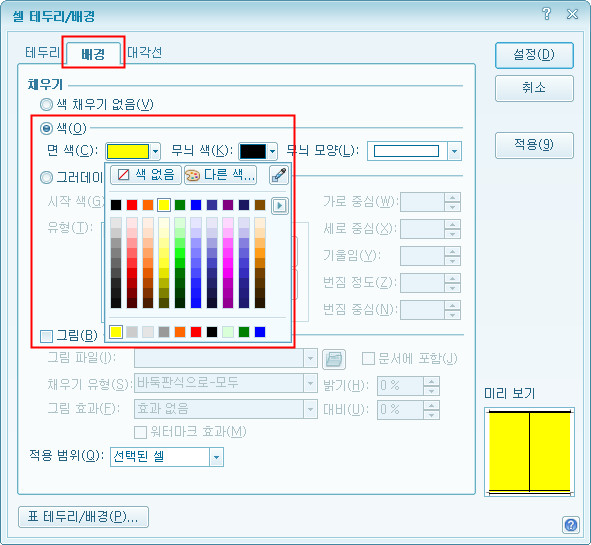Select the no color fill radio button
Screen dimensions: 591x545
(46, 104)
